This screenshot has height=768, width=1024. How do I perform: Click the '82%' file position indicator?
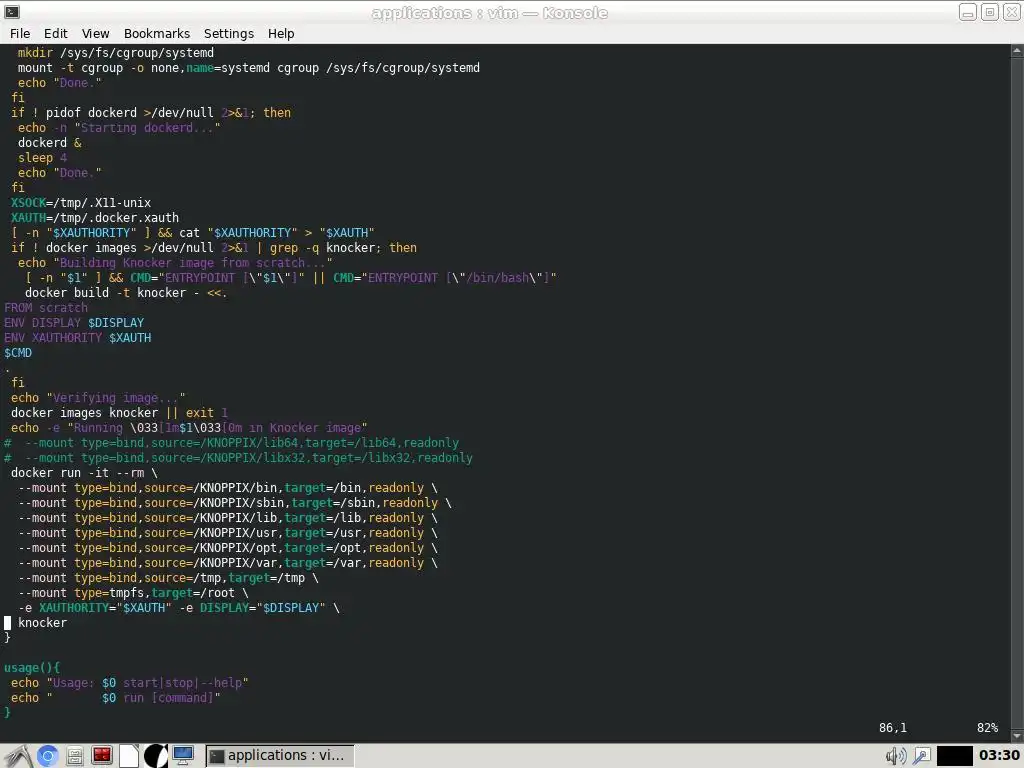987,728
